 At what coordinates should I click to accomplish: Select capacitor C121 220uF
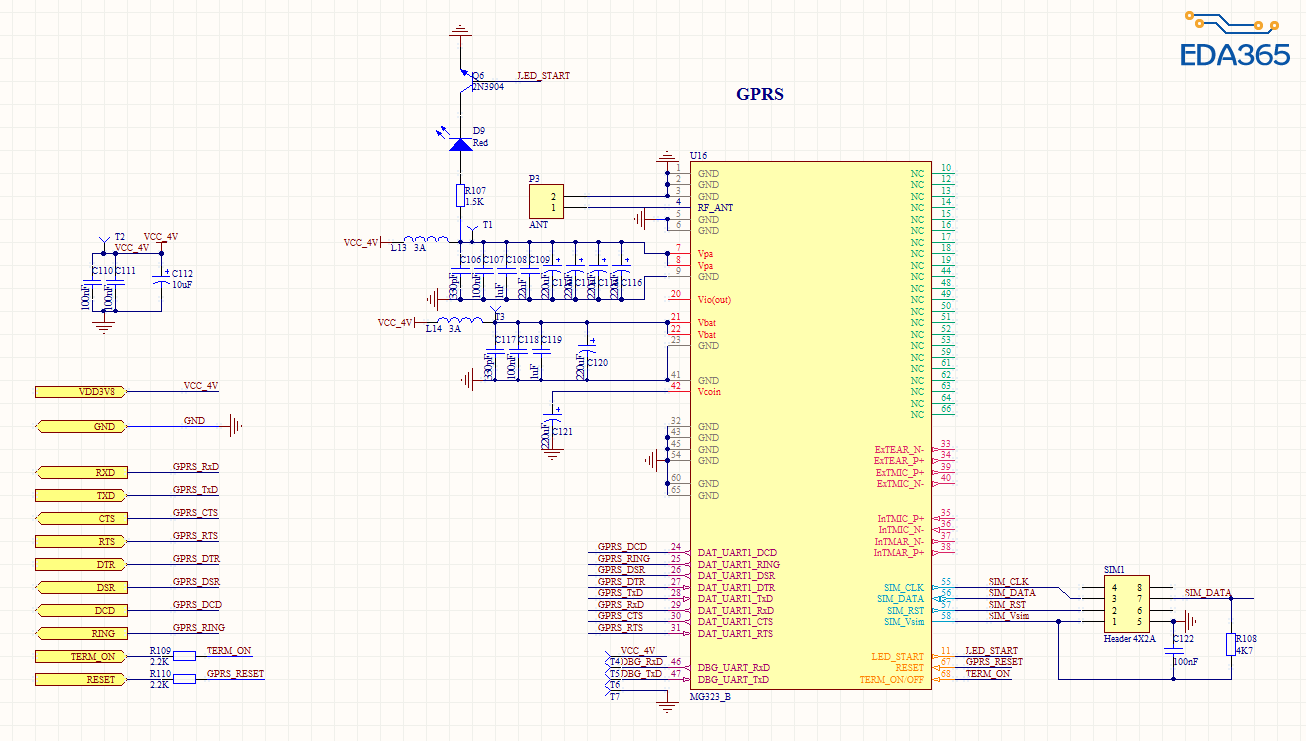[x=553, y=432]
